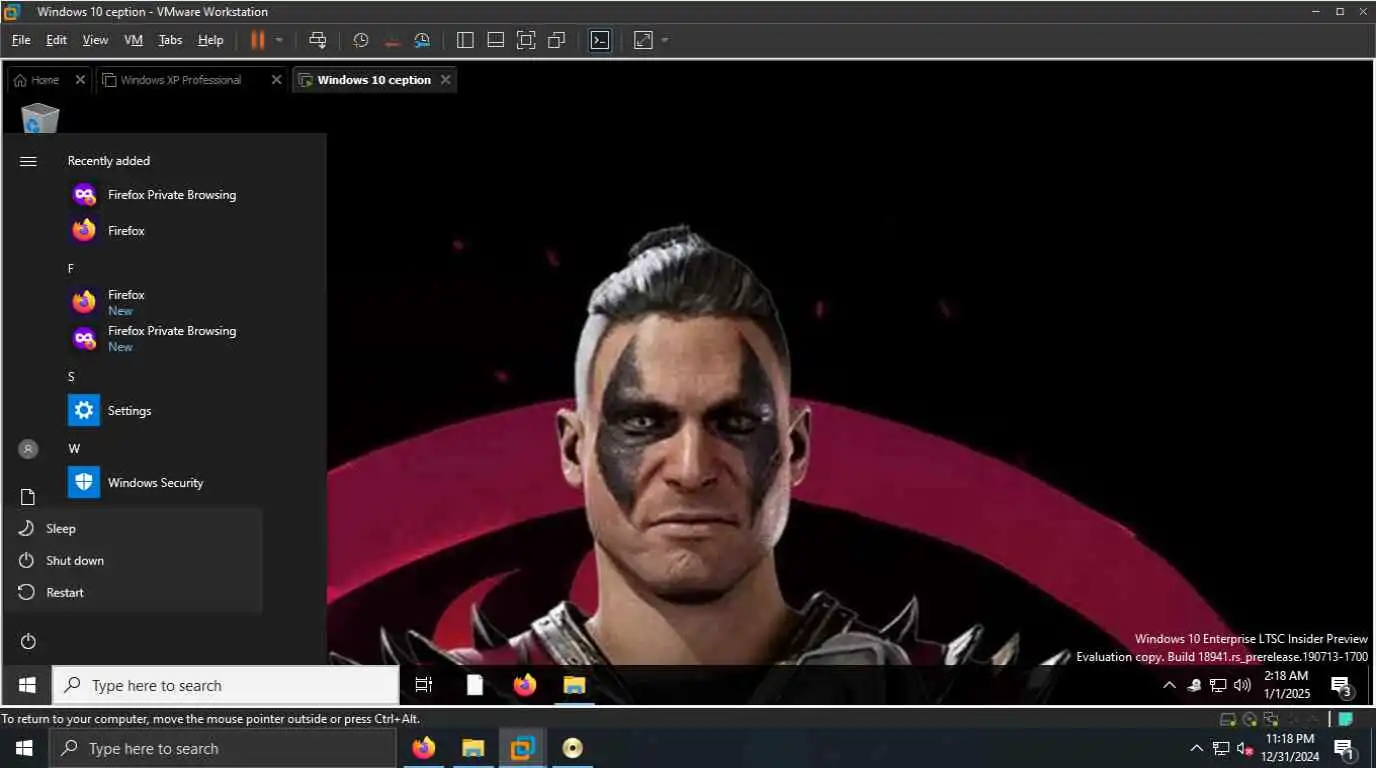Revert the VM to its previous snapshot
This screenshot has height=768, width=1376.
click(392, 40)
